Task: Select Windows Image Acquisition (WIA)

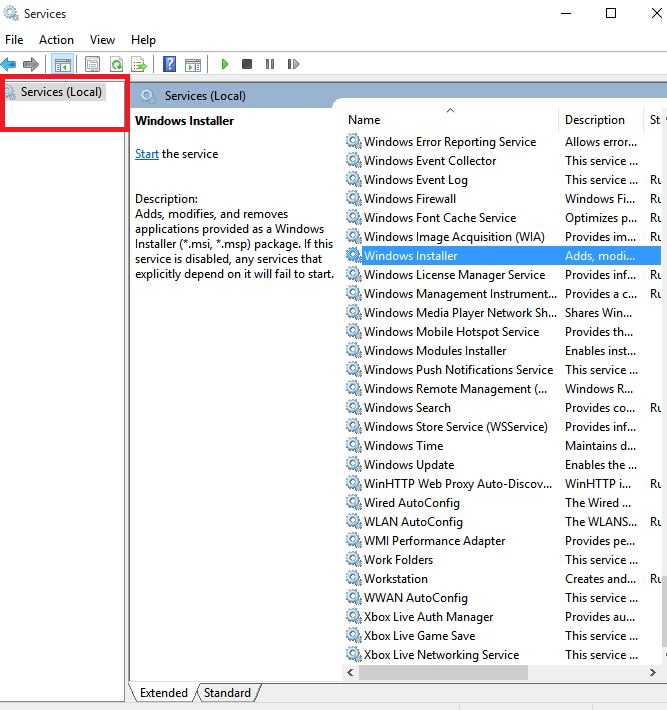Action: pyautogui.click(x=503, y=237)
